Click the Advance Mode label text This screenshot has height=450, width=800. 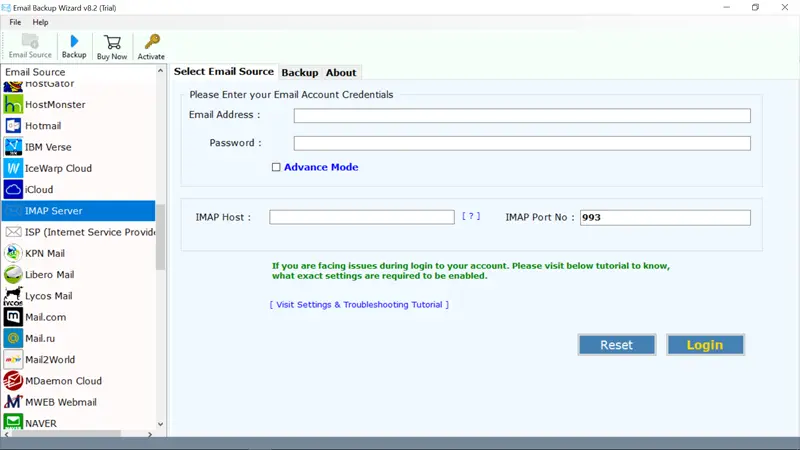click(321, 167)
